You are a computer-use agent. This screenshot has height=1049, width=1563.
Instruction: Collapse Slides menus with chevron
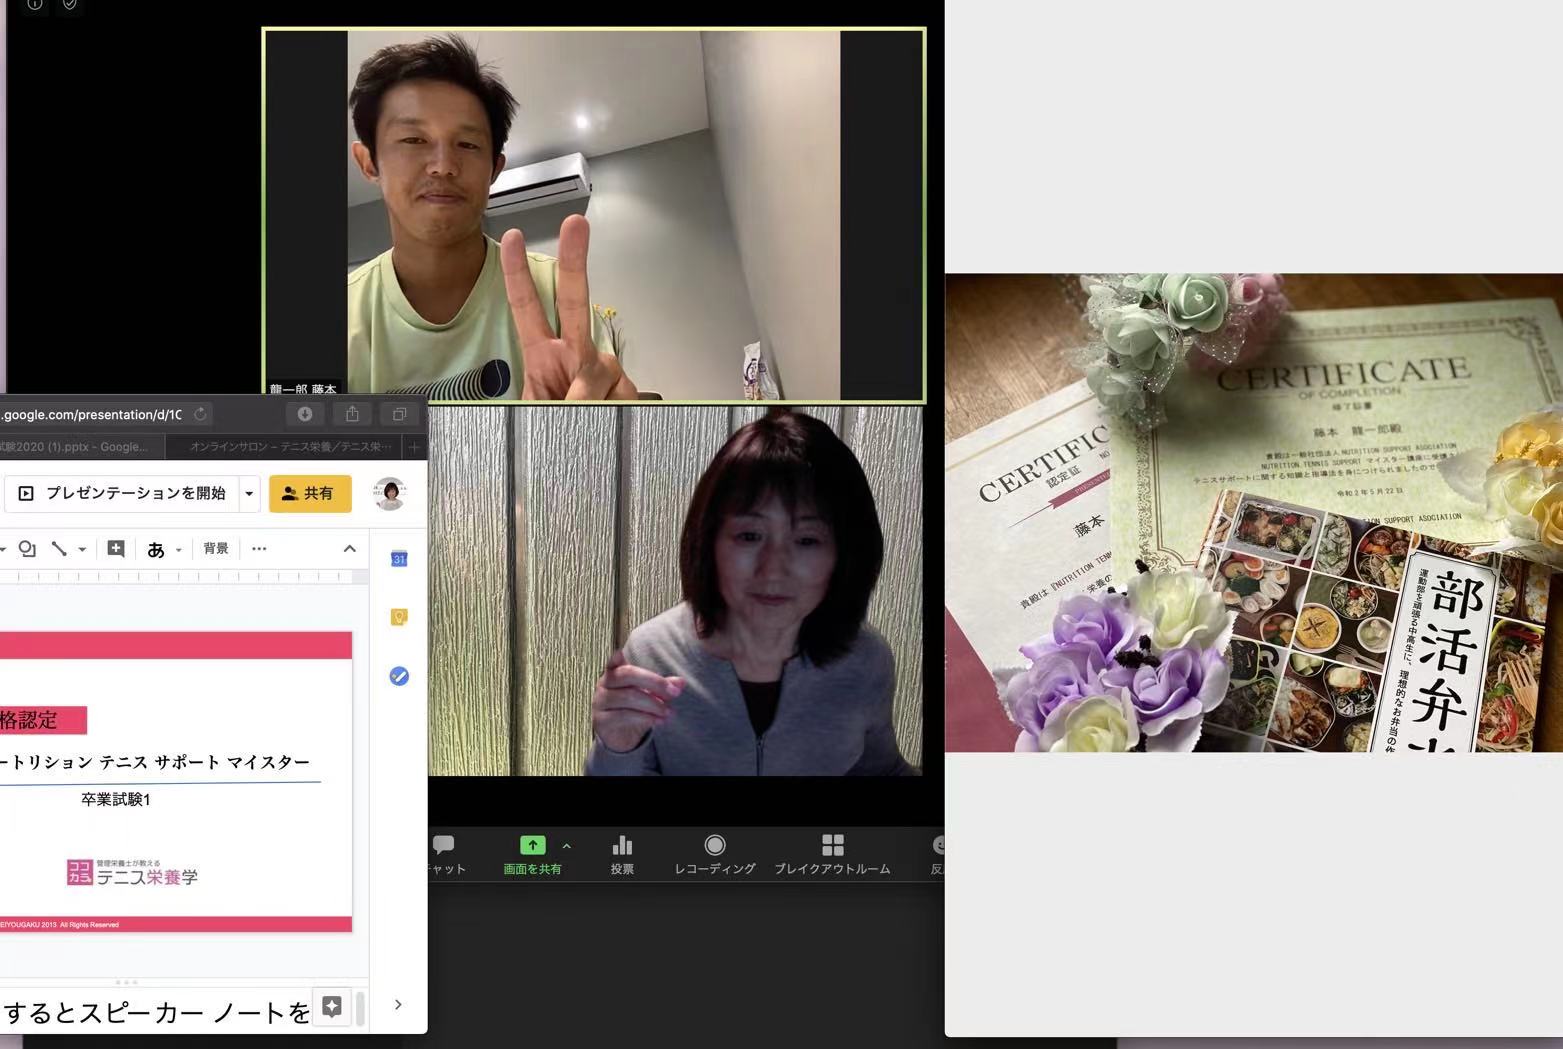point(349,548)
